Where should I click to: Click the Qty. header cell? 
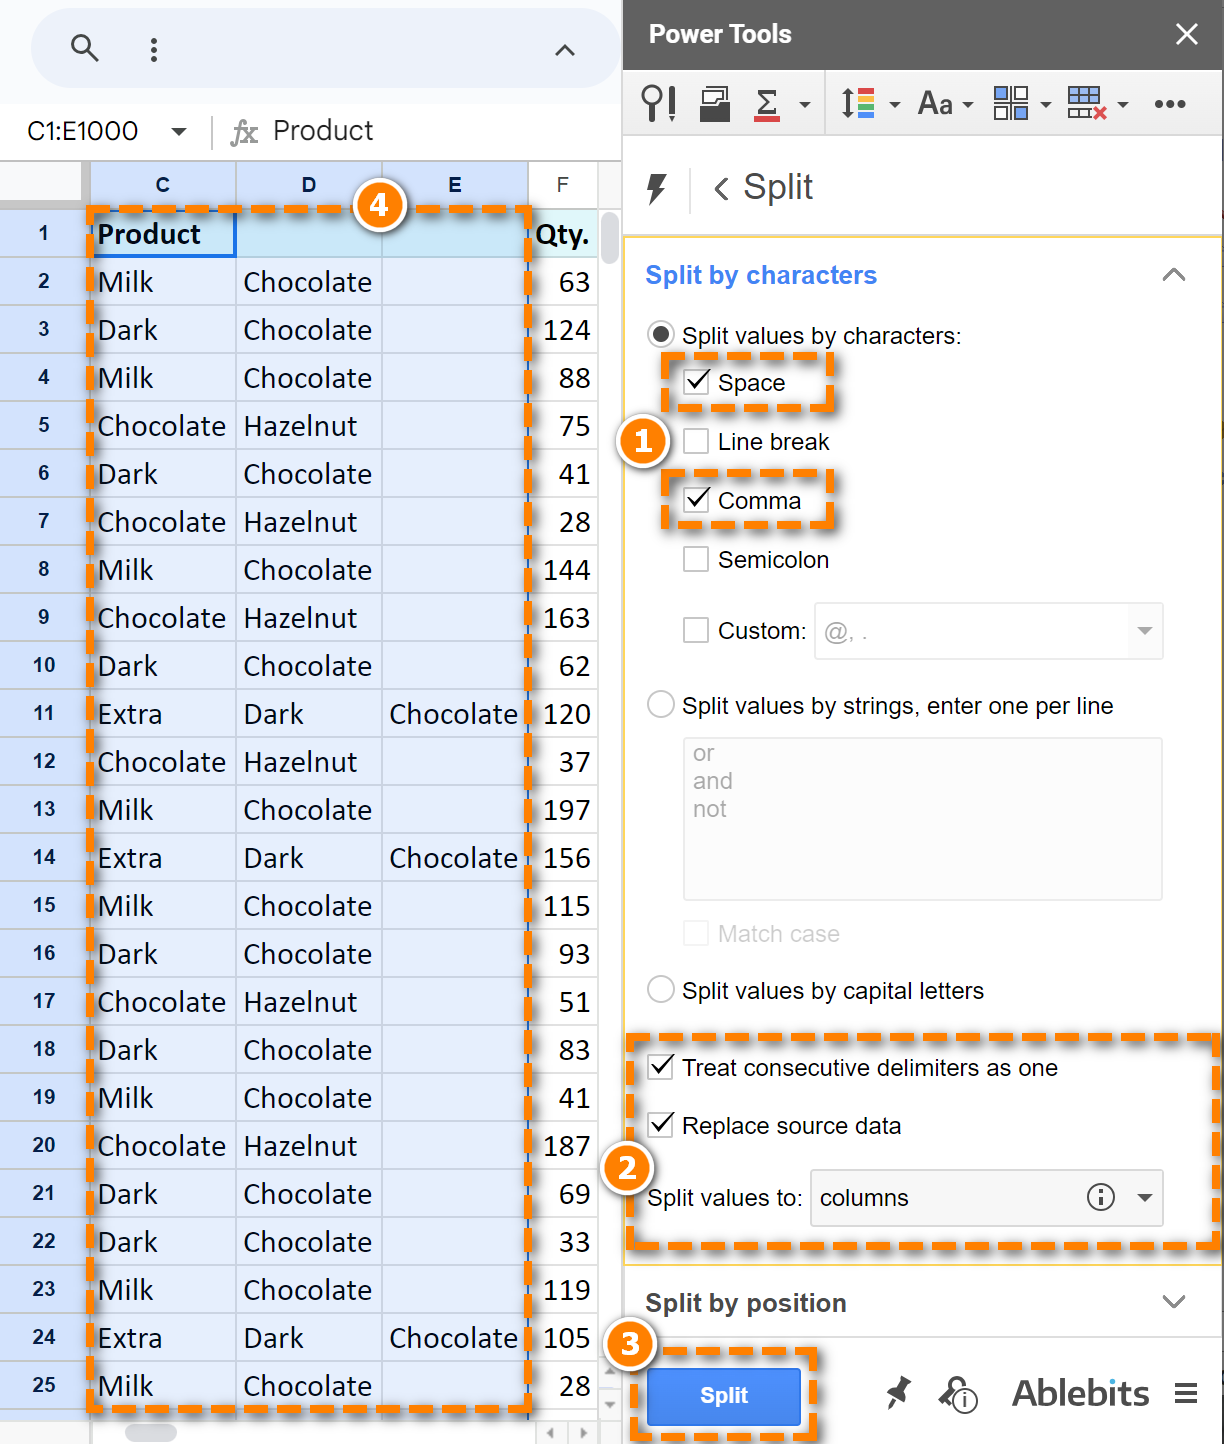pyautogui.click(x=563, y=234)
